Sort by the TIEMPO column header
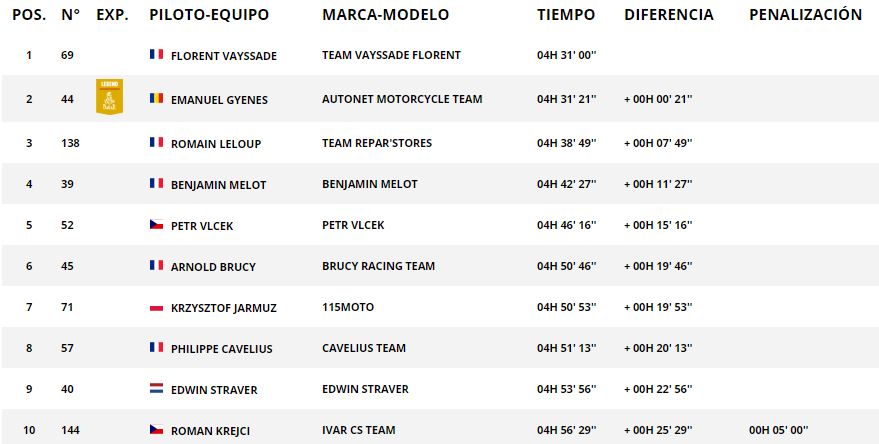 point(565,15)
